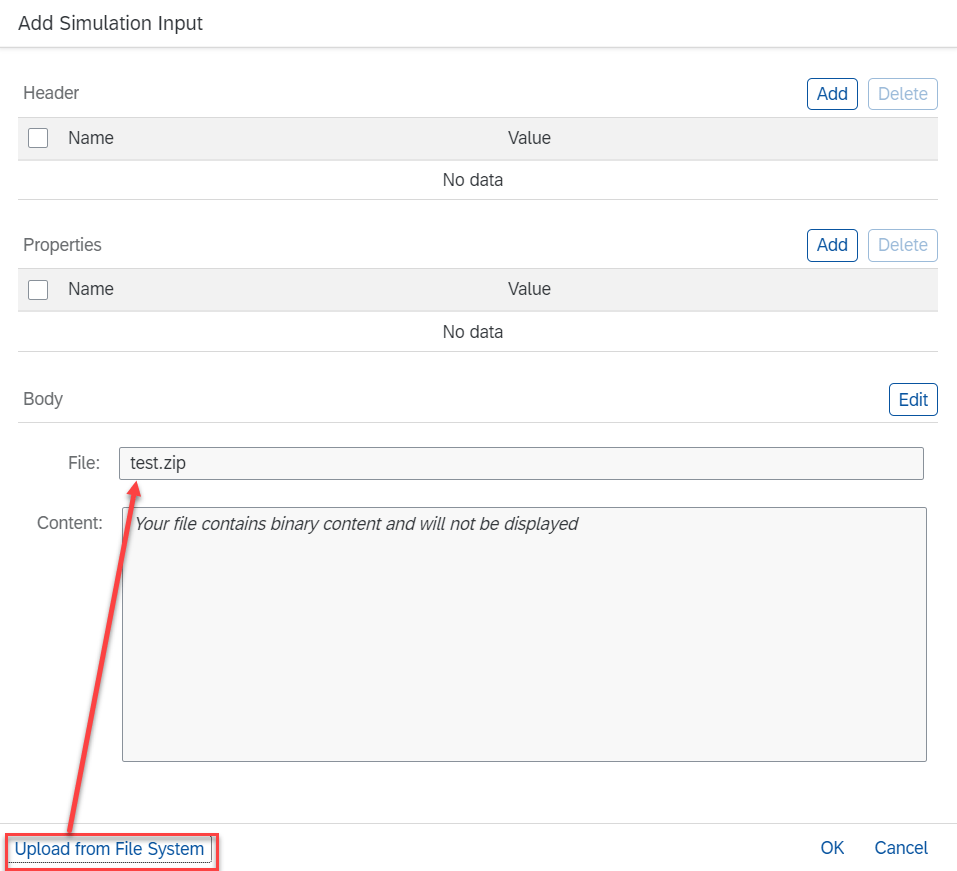
Task: Click the Body section label
Action: coord(42,399)
